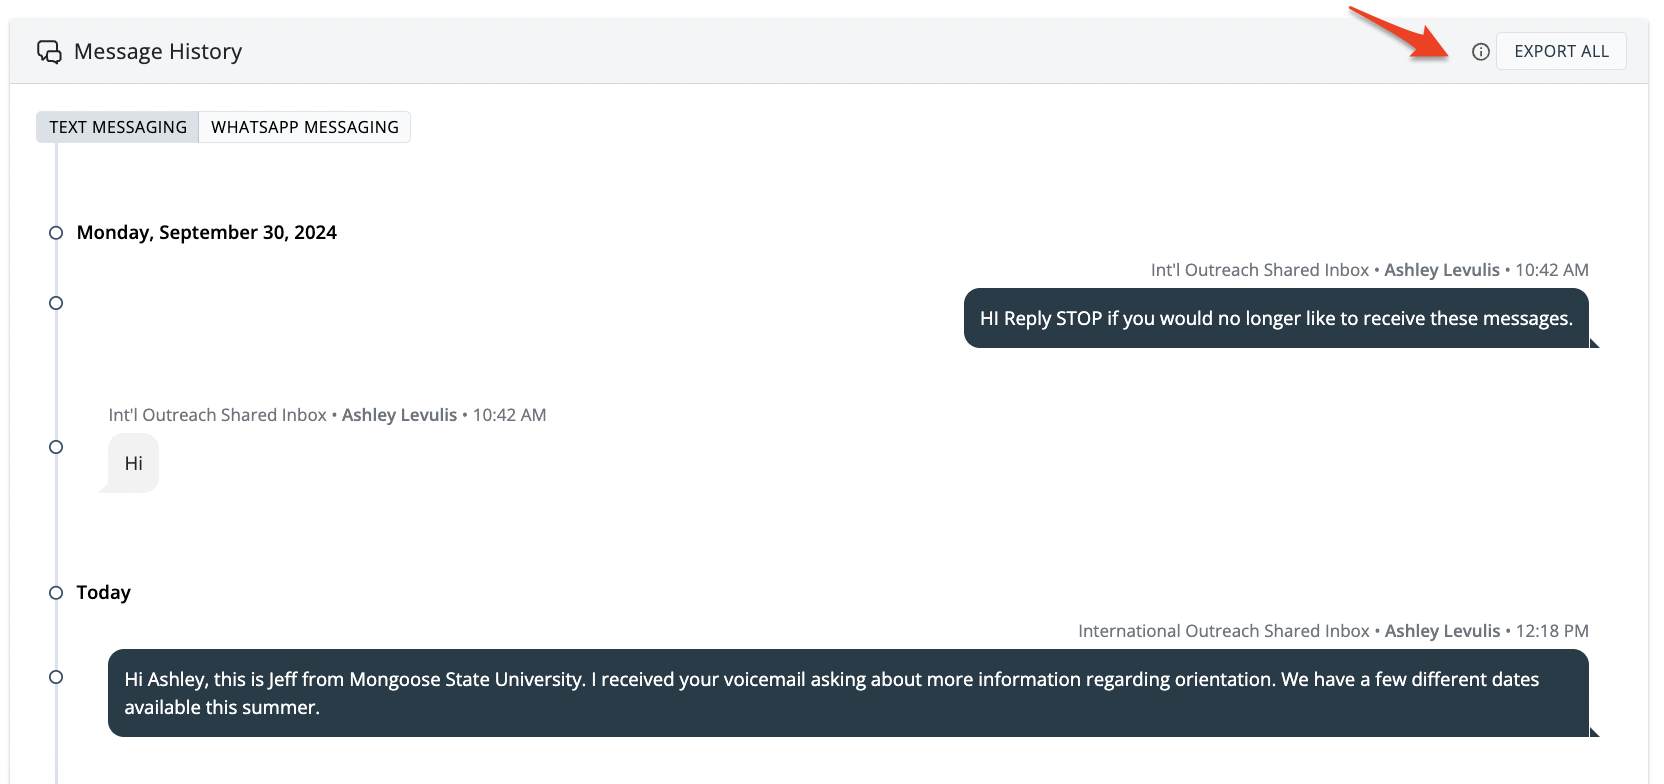Screen dimensions: 1664x784
Task: Click the "Today" date heading
Action: [x=104, y=593]
